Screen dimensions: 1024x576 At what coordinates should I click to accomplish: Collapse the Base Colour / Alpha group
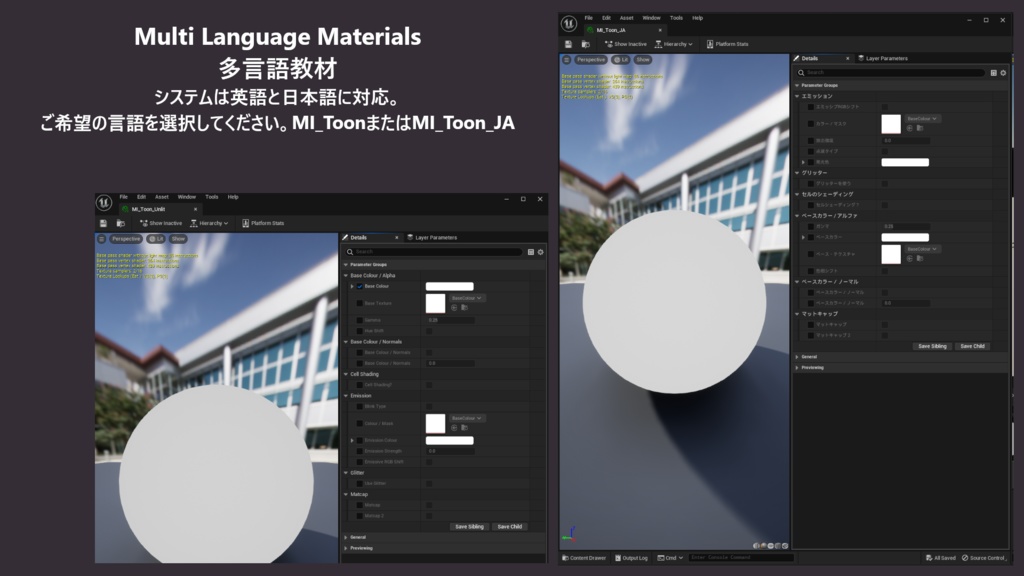(x=346, y=276)
